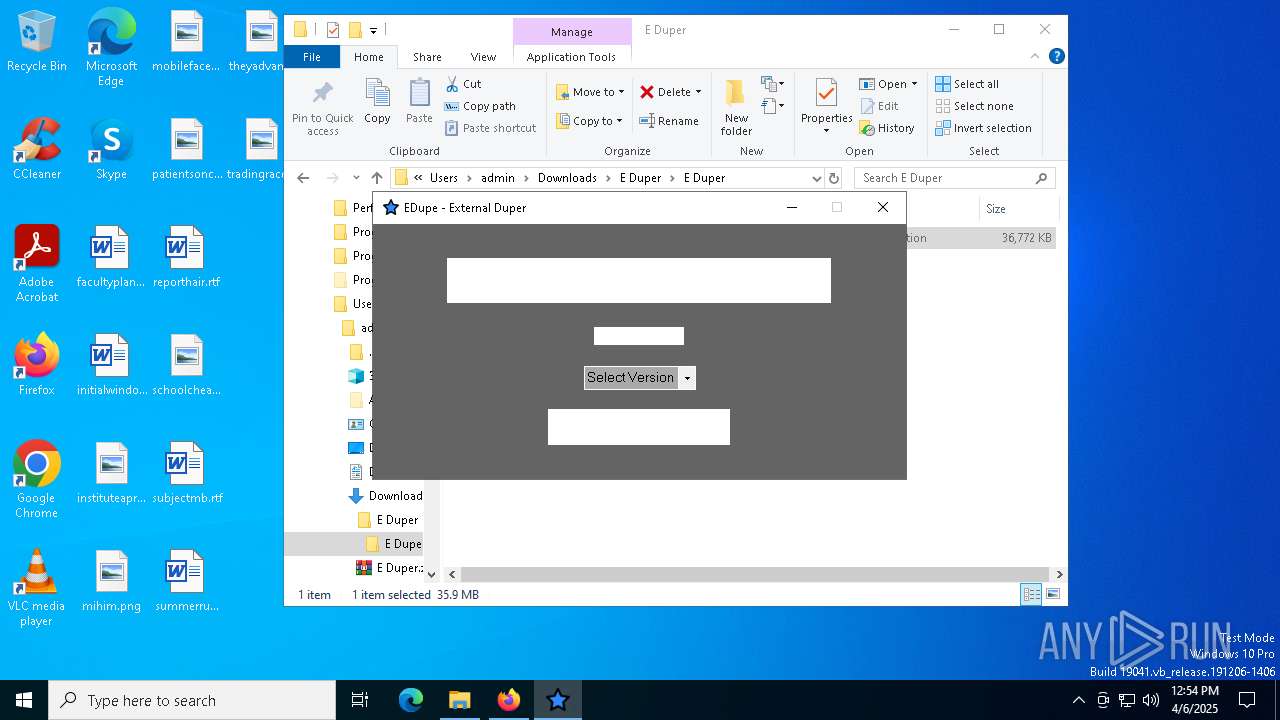This screenshot has width=1280, height=720.
Task: Click Select none in ribbon
Action: click(974, 106)
